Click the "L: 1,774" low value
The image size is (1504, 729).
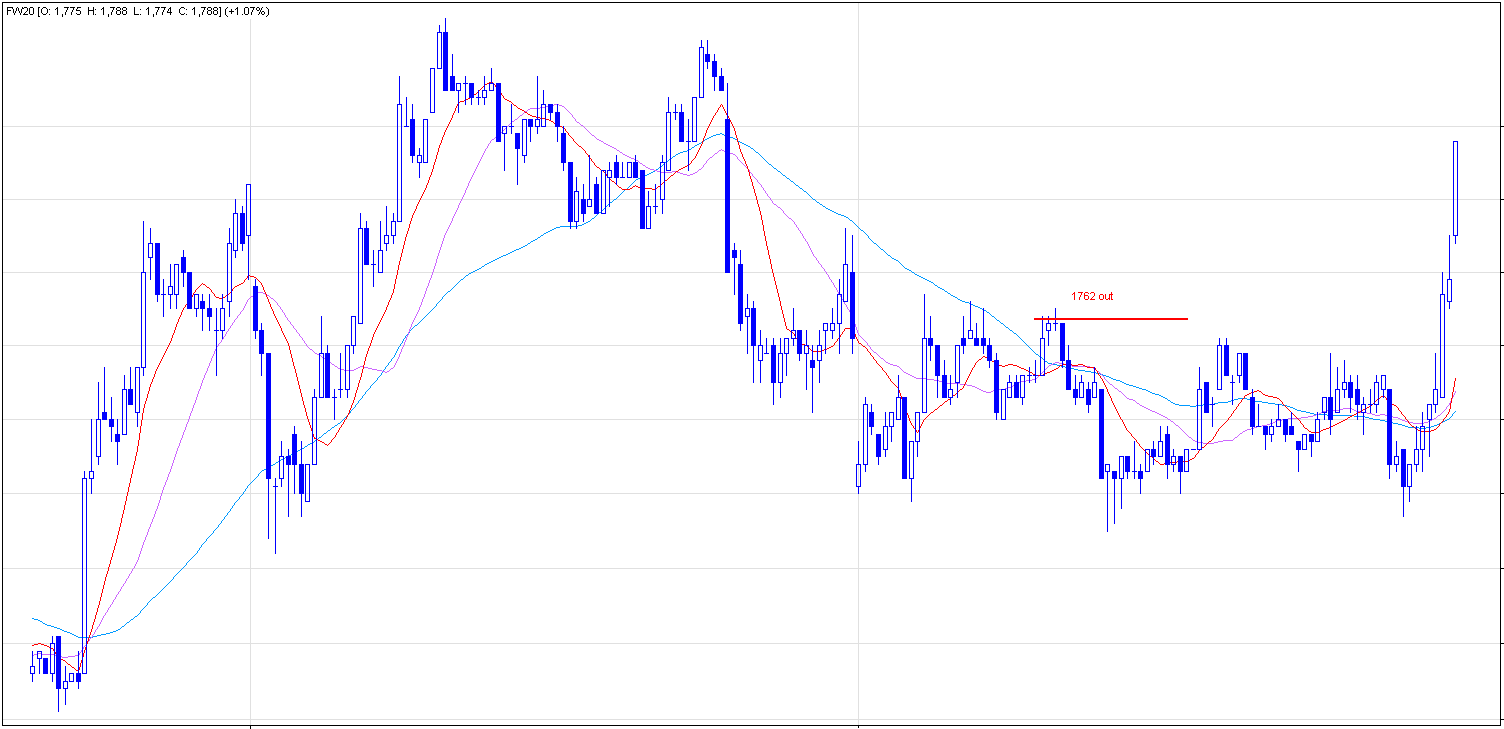click(153, 11)
